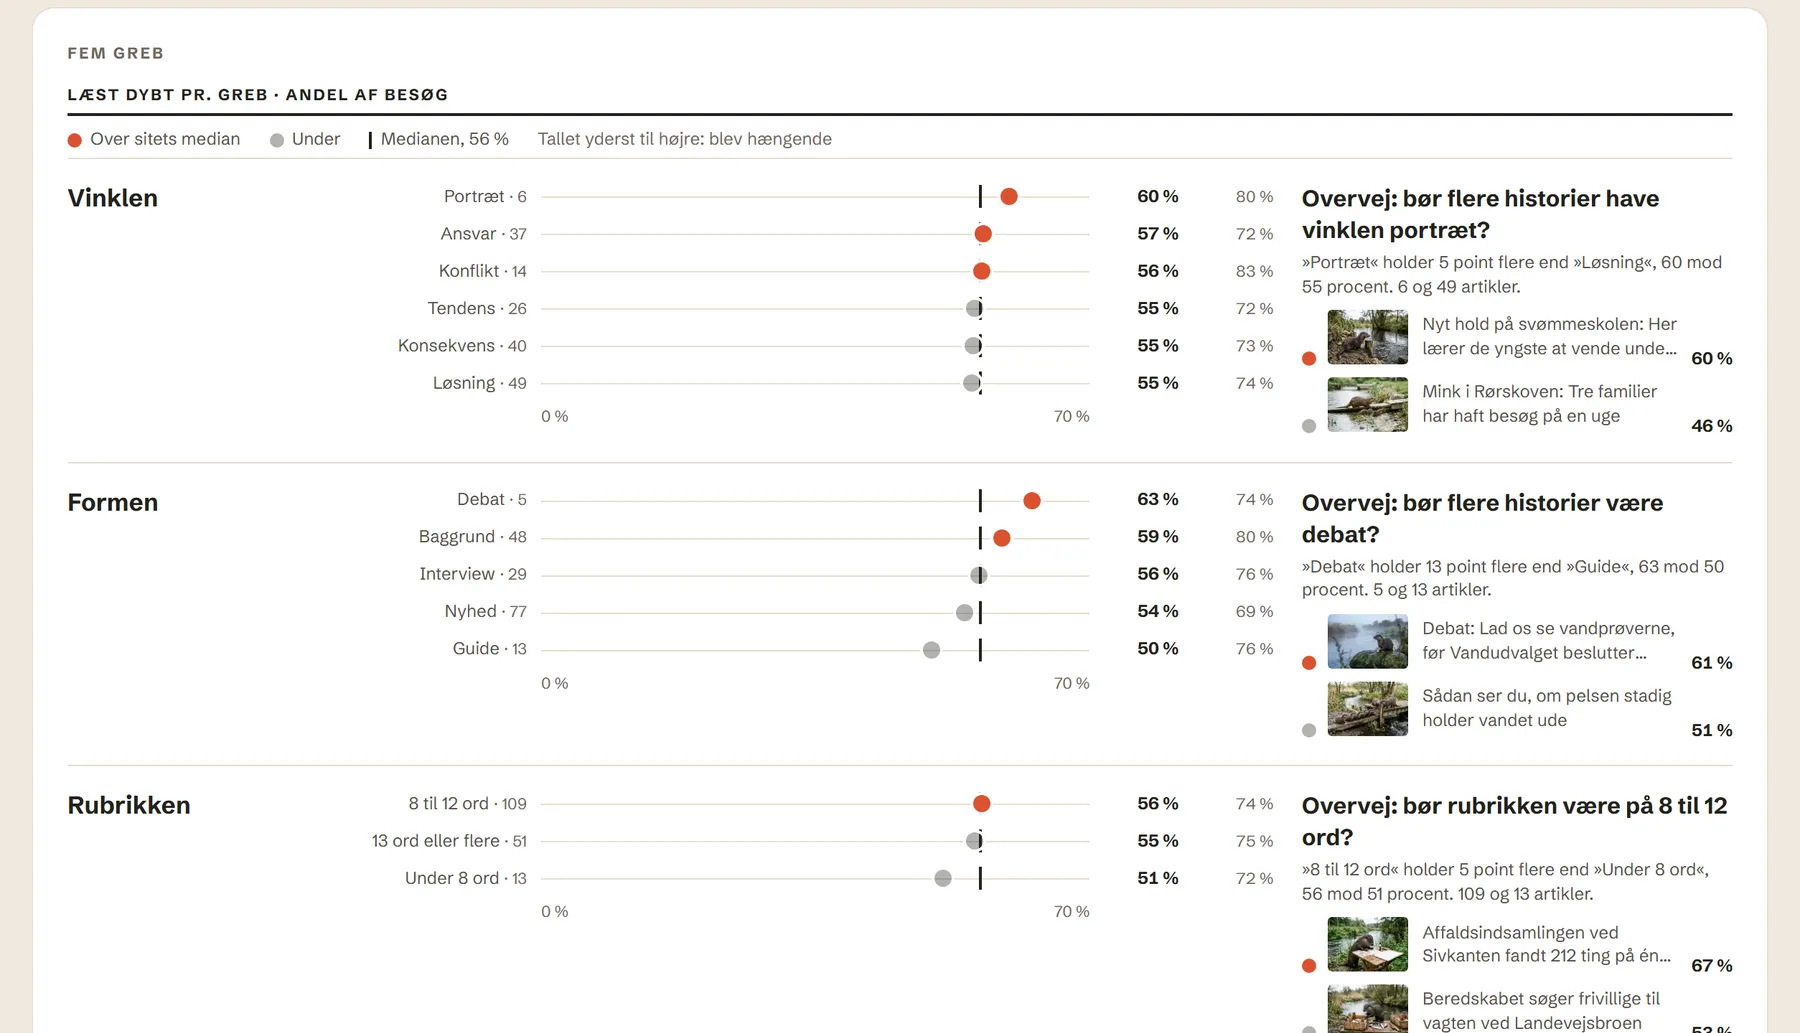1800x1033 pixels.
Task: Click the red data dot in the Baggrund row
Action: tap(1002, 538)
